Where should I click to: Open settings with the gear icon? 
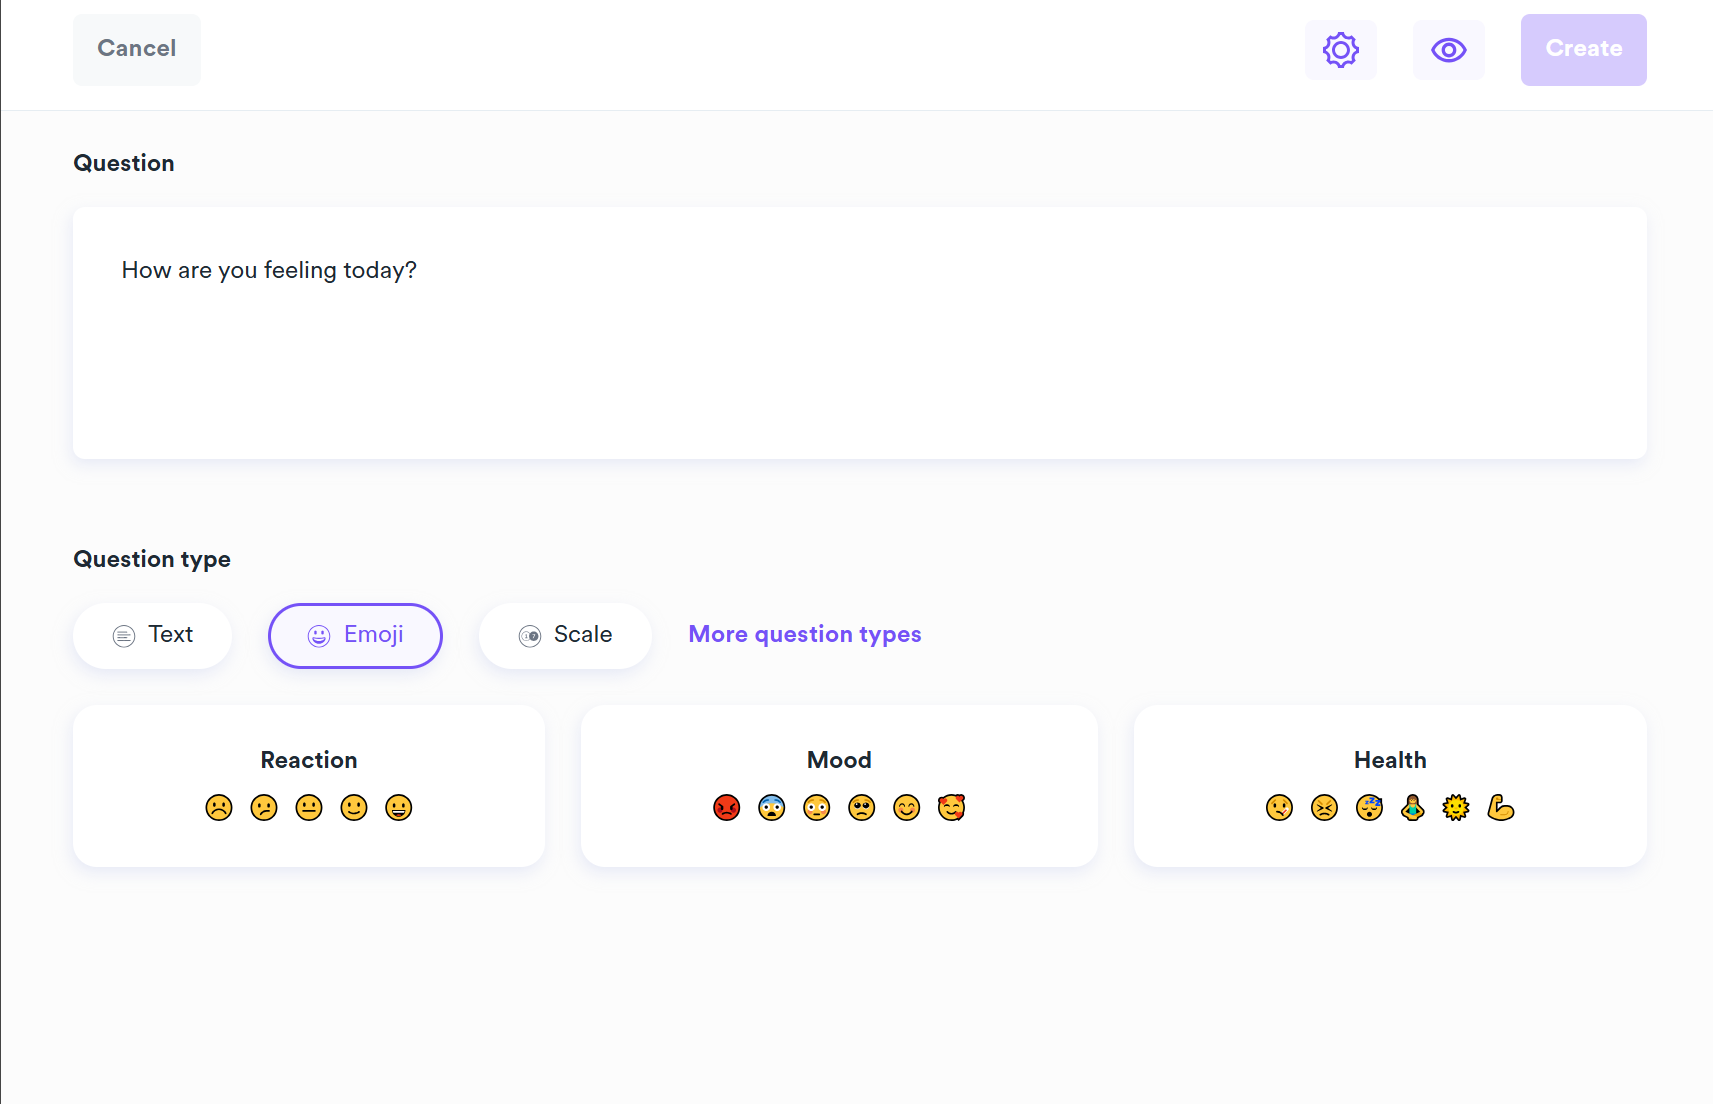1340,50
